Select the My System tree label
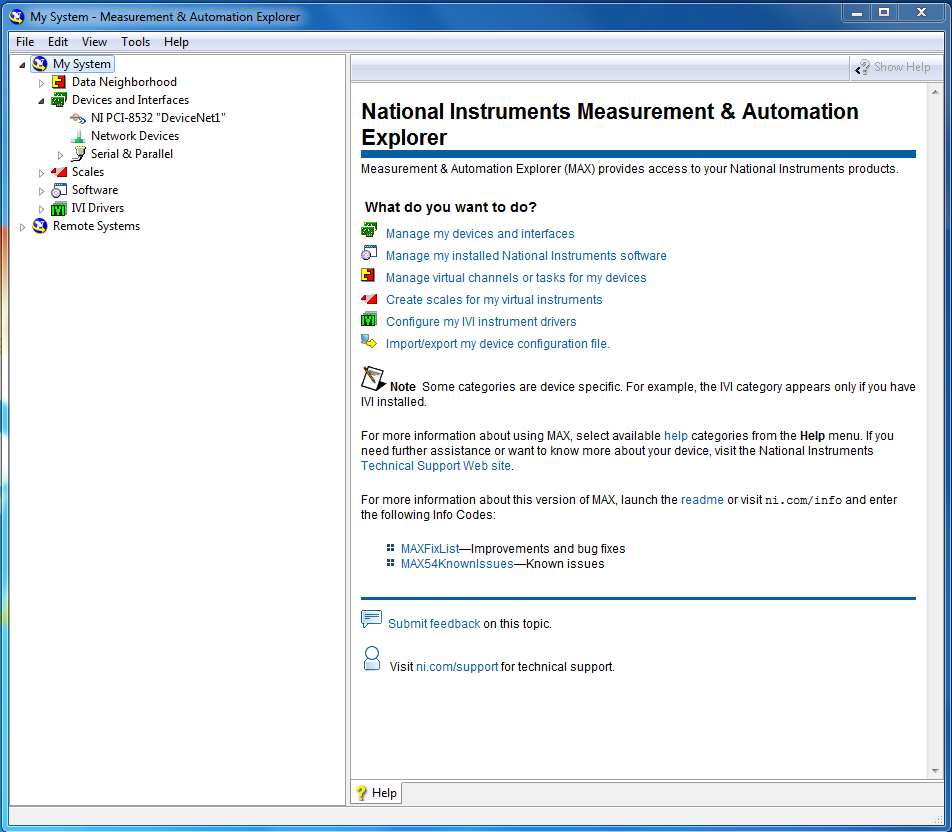952x832 pixels. click(81, 64)
